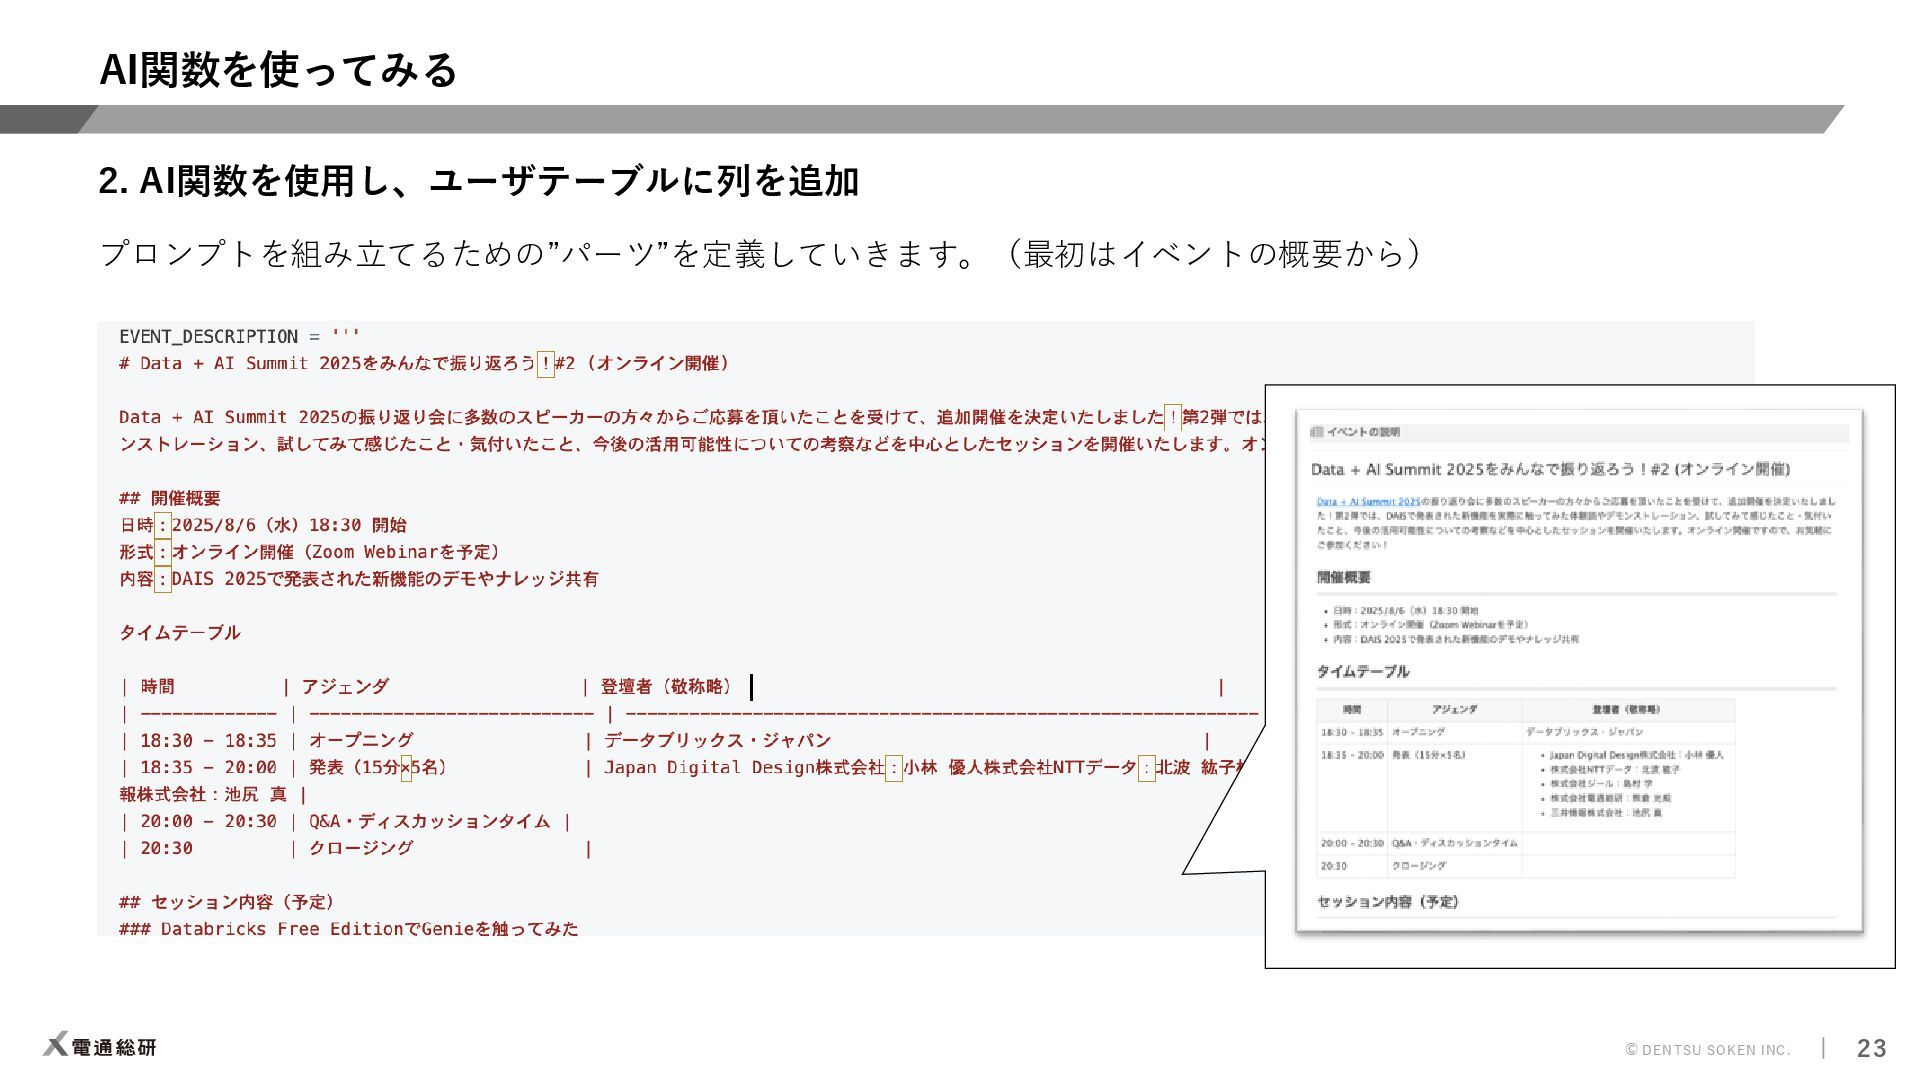The height and width of the screenshot is (1080, 1920).
Task: Click セッション内容 (予定) heading in the inset
Action: [1387, 902]
